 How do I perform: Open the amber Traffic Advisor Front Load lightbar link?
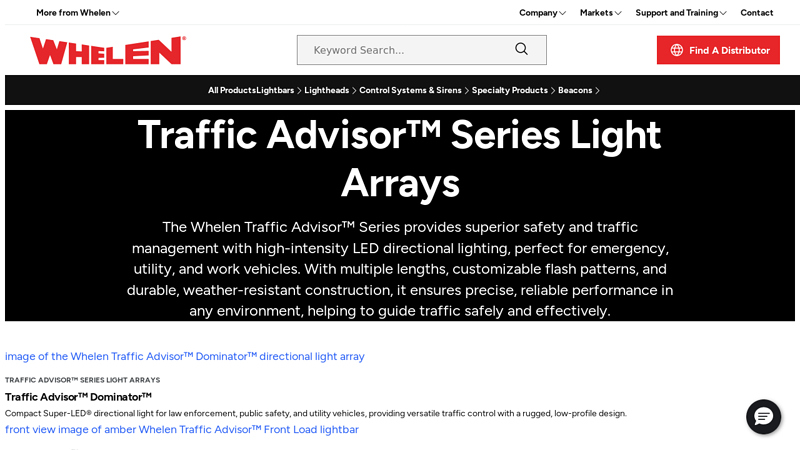(x=182, y=430)
